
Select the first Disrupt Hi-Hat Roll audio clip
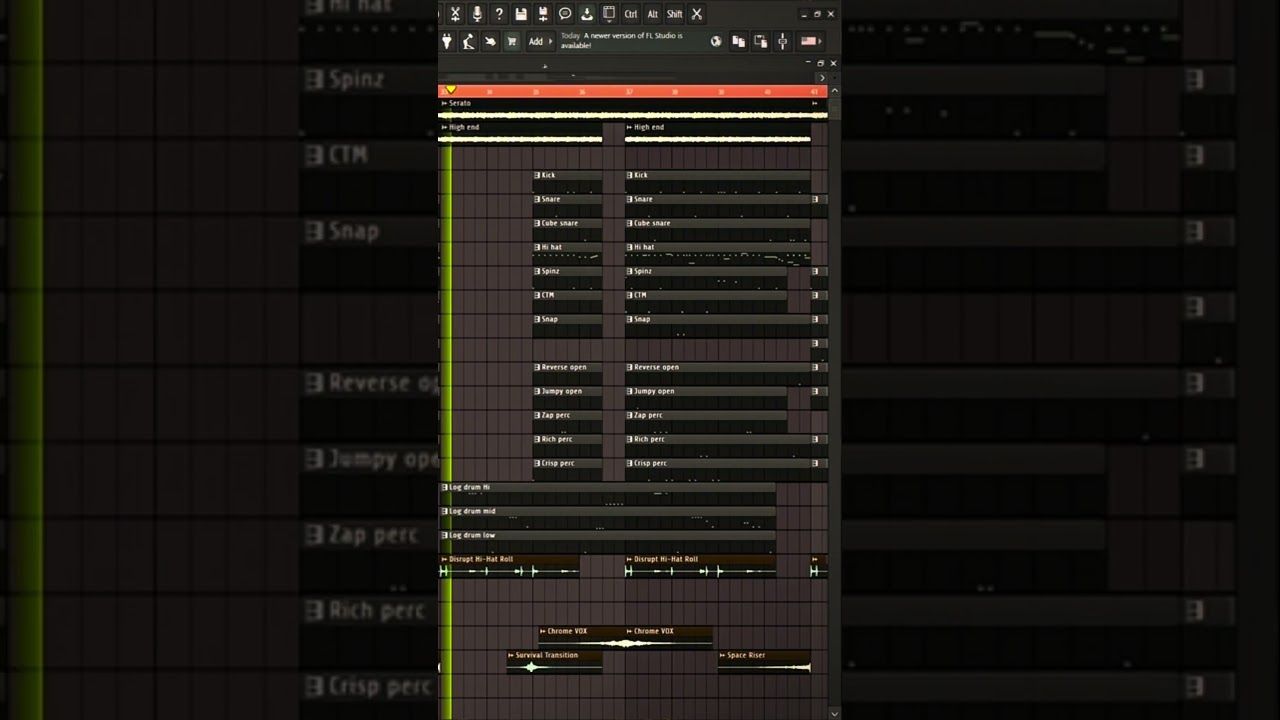point(509,566)
